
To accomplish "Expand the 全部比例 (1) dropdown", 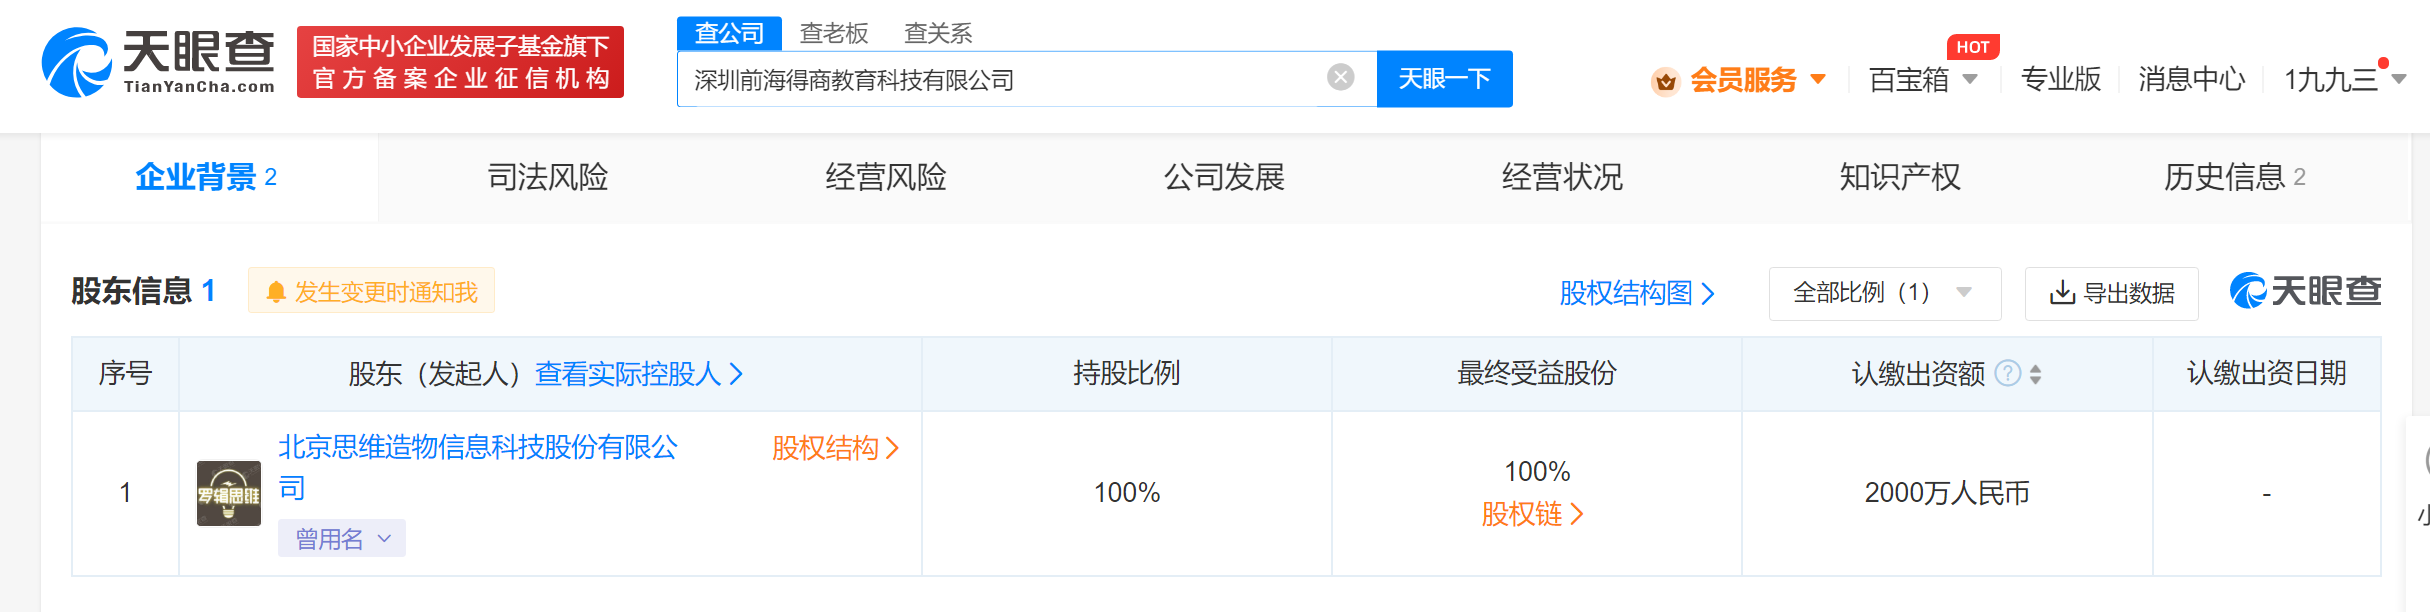I will coord(1885,293).
